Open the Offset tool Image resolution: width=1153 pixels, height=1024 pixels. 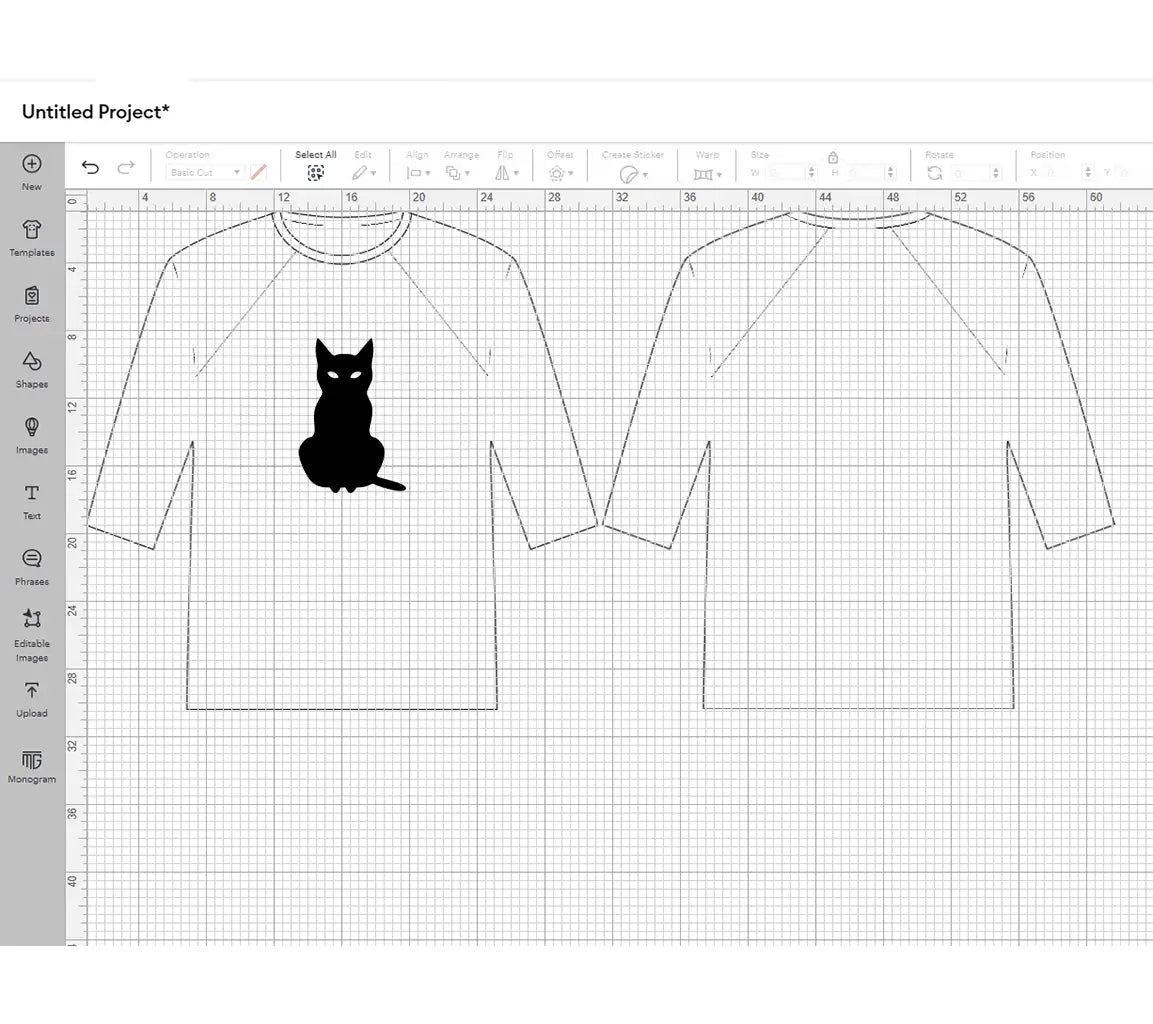[560, 173]
